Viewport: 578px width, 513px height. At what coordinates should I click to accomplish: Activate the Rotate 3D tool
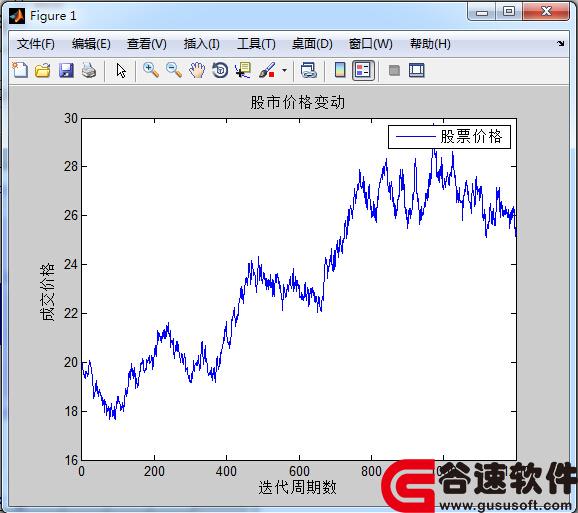pos(220,70)
